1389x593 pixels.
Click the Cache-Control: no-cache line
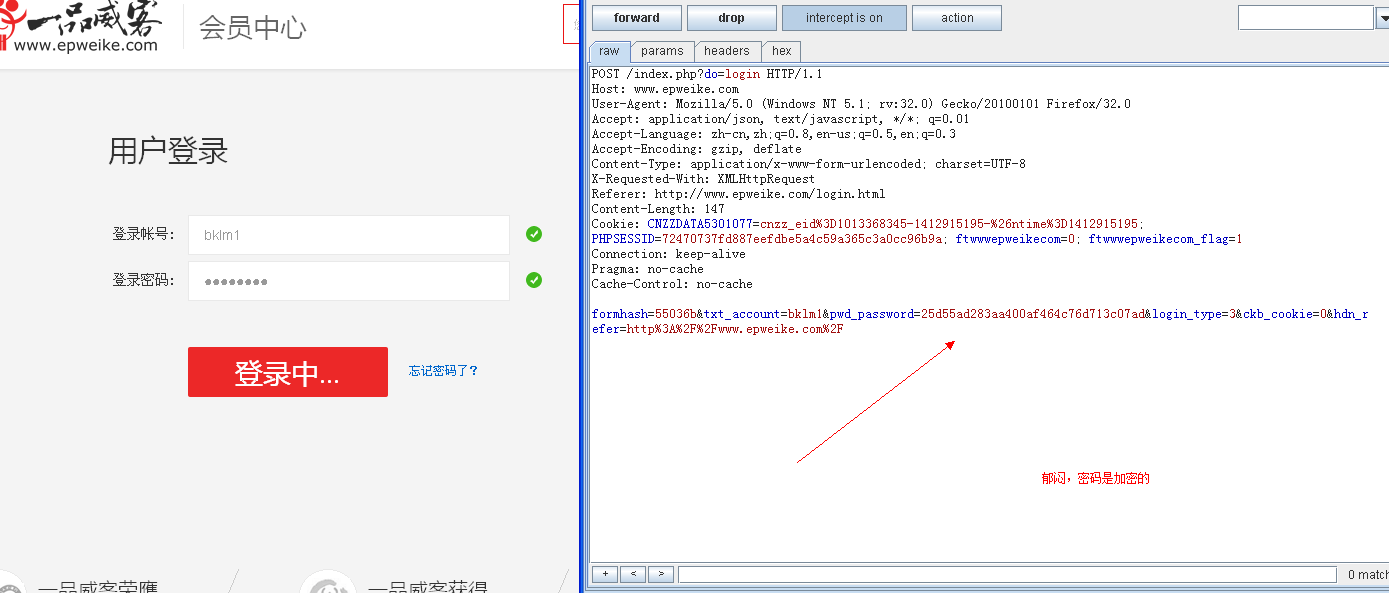[x=672, y=284]
